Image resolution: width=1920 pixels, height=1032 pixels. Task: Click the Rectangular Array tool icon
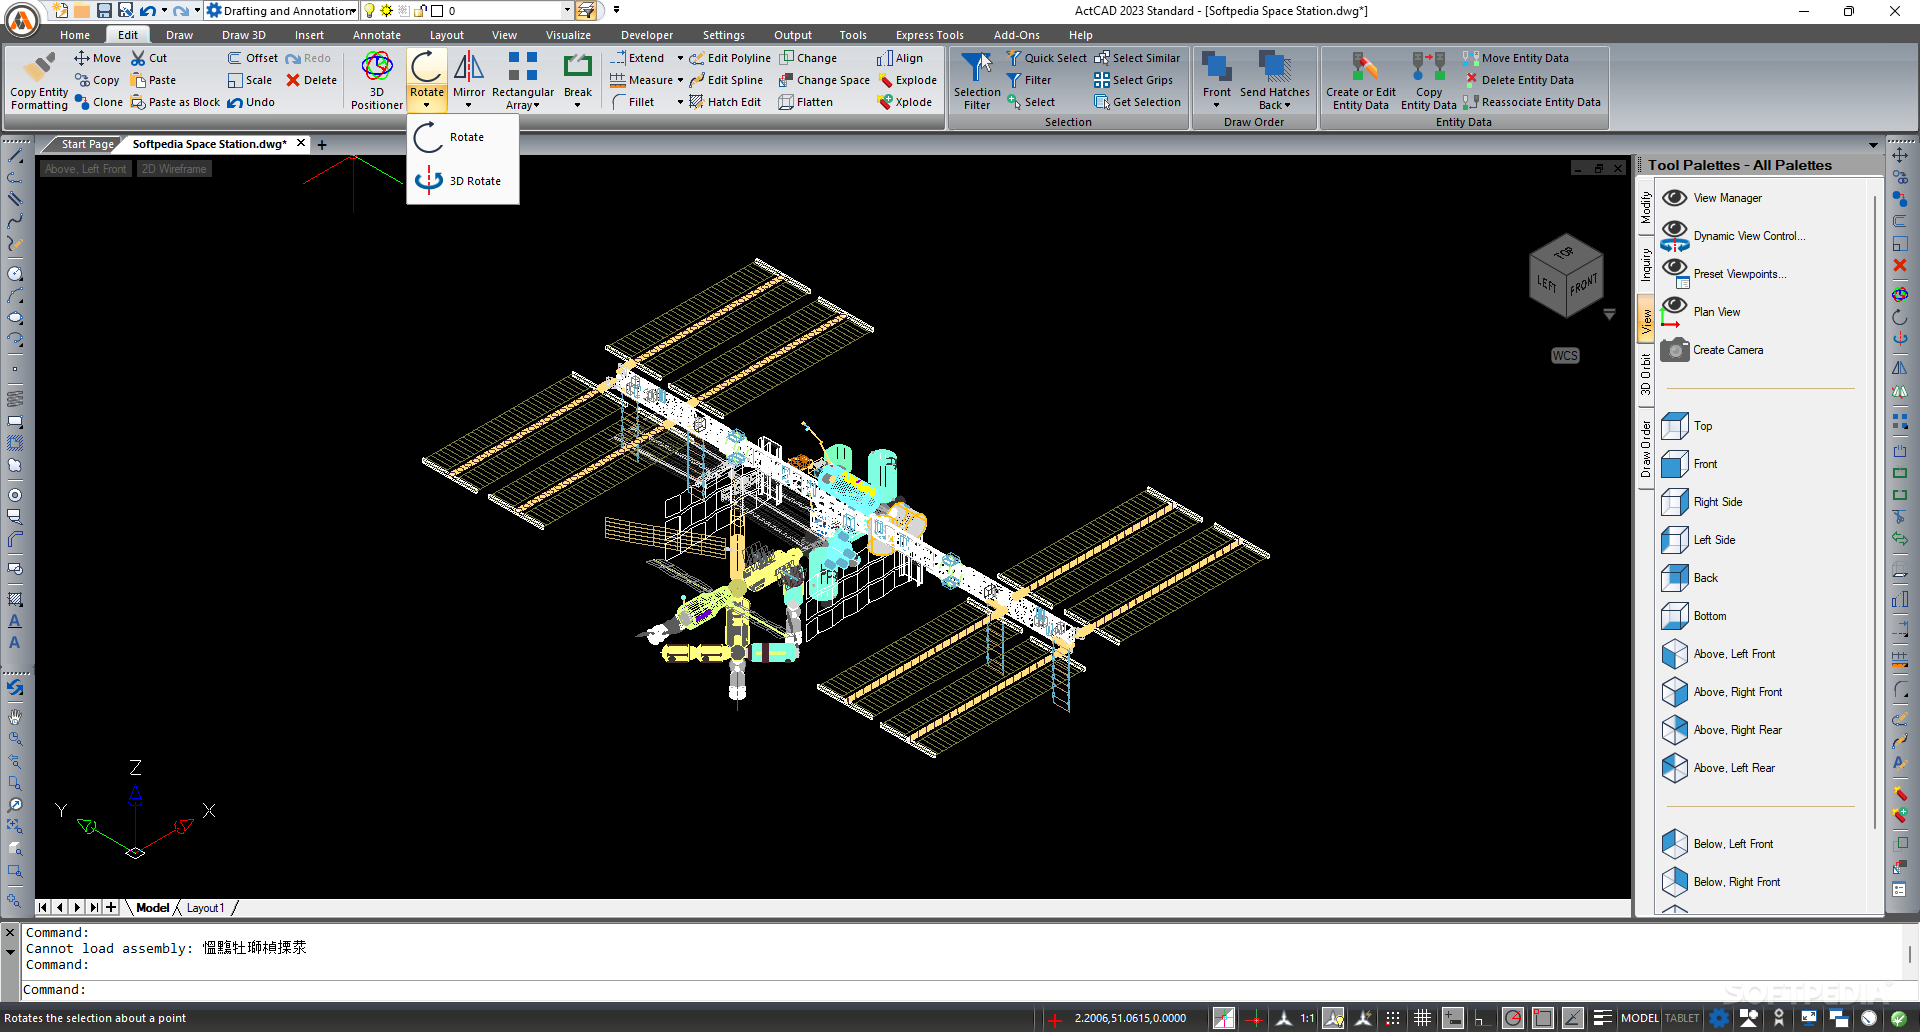522,68
